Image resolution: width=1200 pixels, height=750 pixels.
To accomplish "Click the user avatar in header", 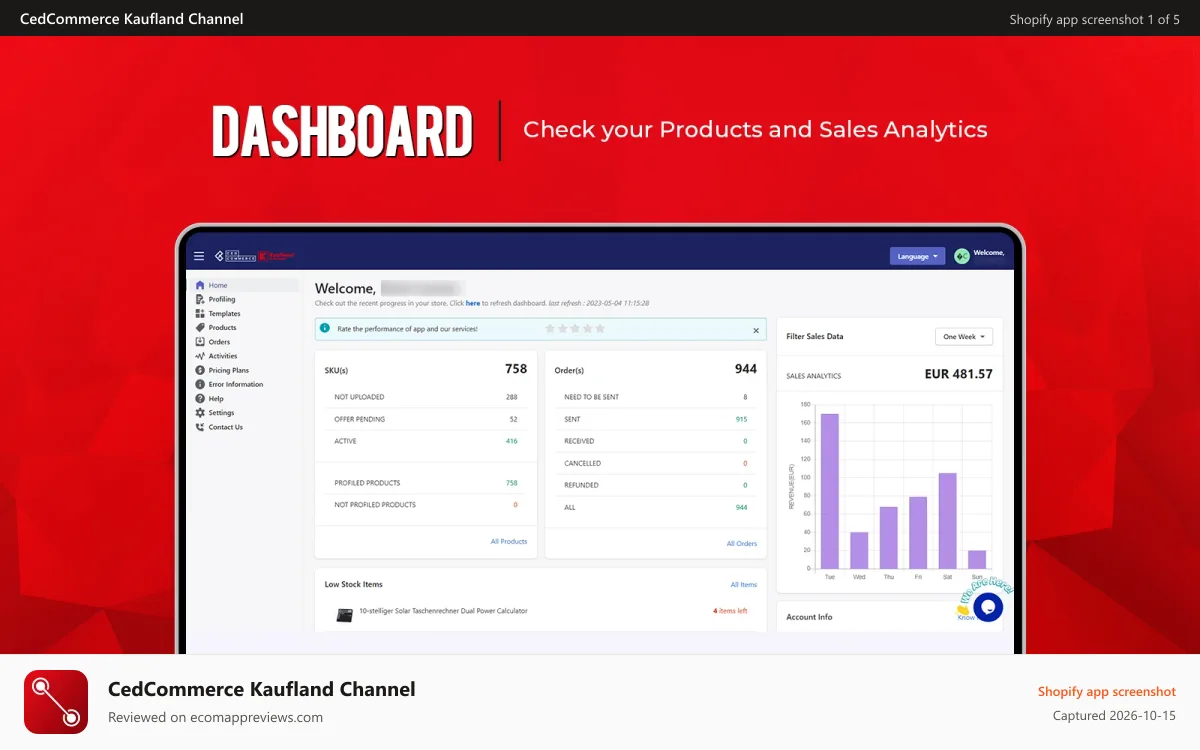I will coord(962,256).
